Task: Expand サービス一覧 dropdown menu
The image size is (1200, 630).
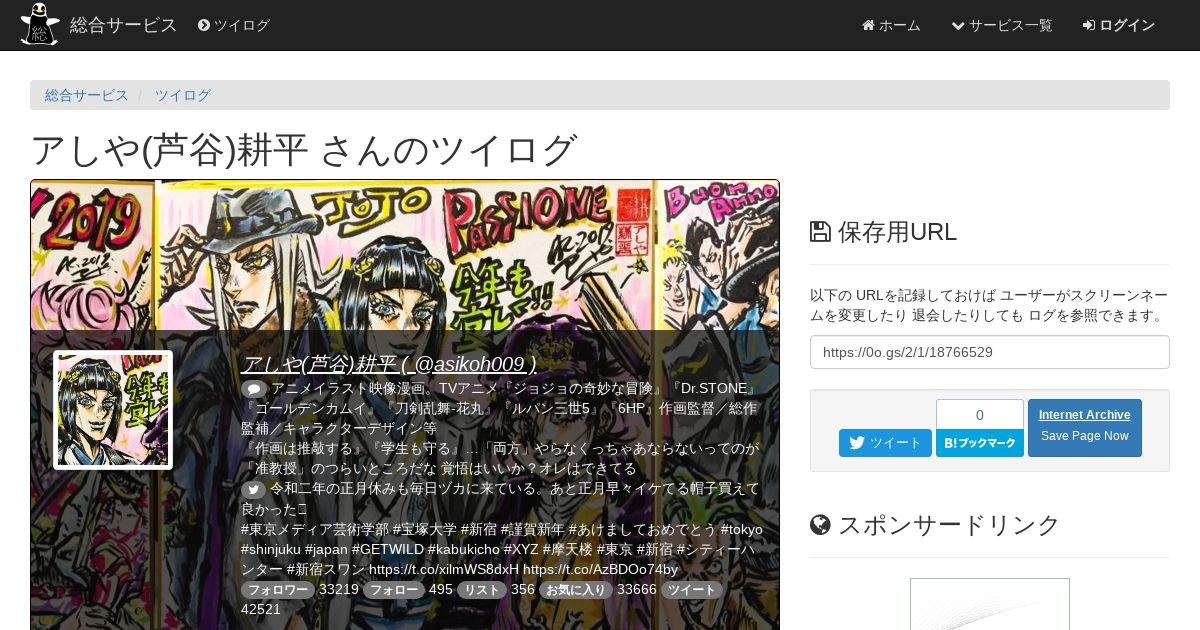Action: click(1002, 25)
